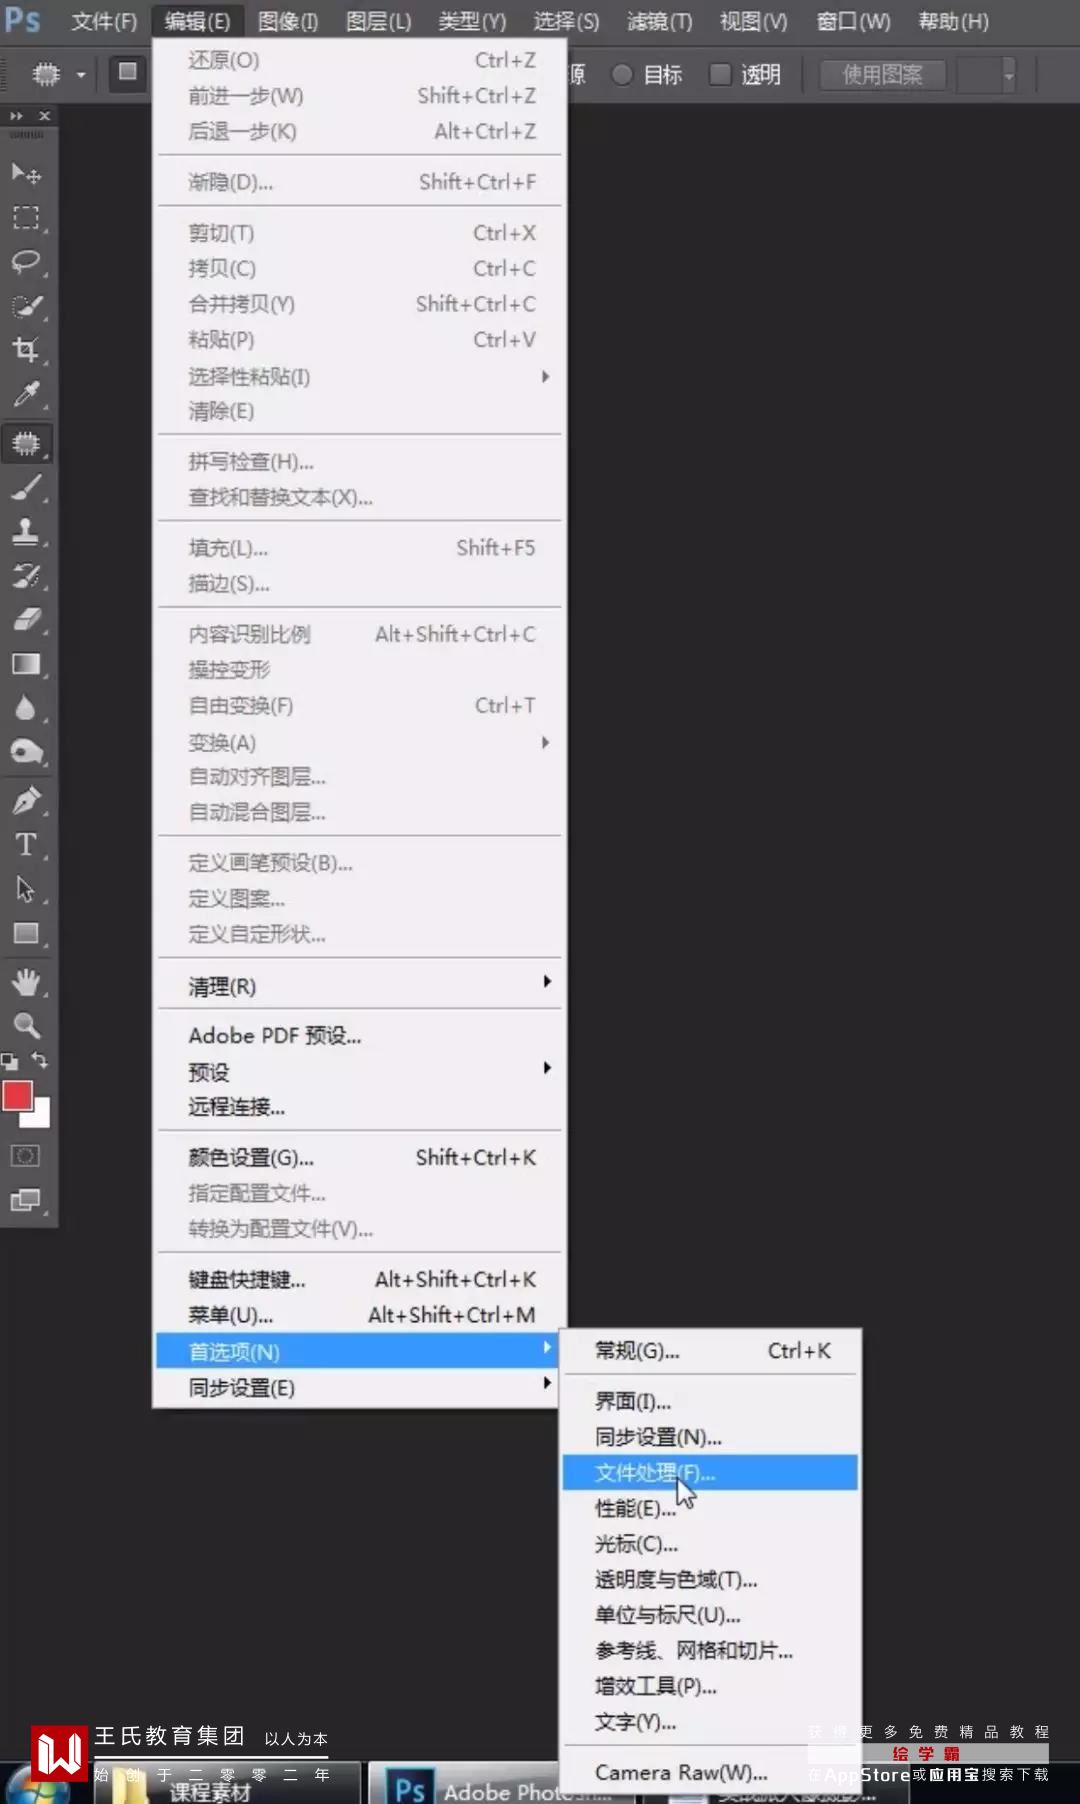Open the 窗口(W) menu

click(854, 21)
